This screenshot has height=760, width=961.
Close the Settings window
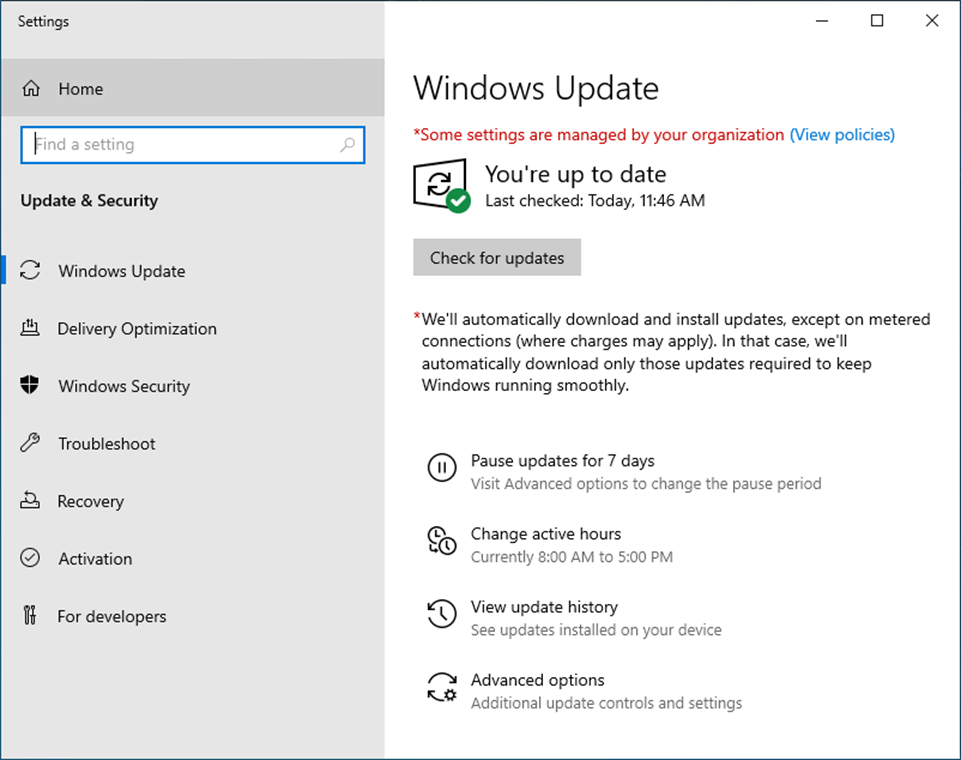click(932, 21)
